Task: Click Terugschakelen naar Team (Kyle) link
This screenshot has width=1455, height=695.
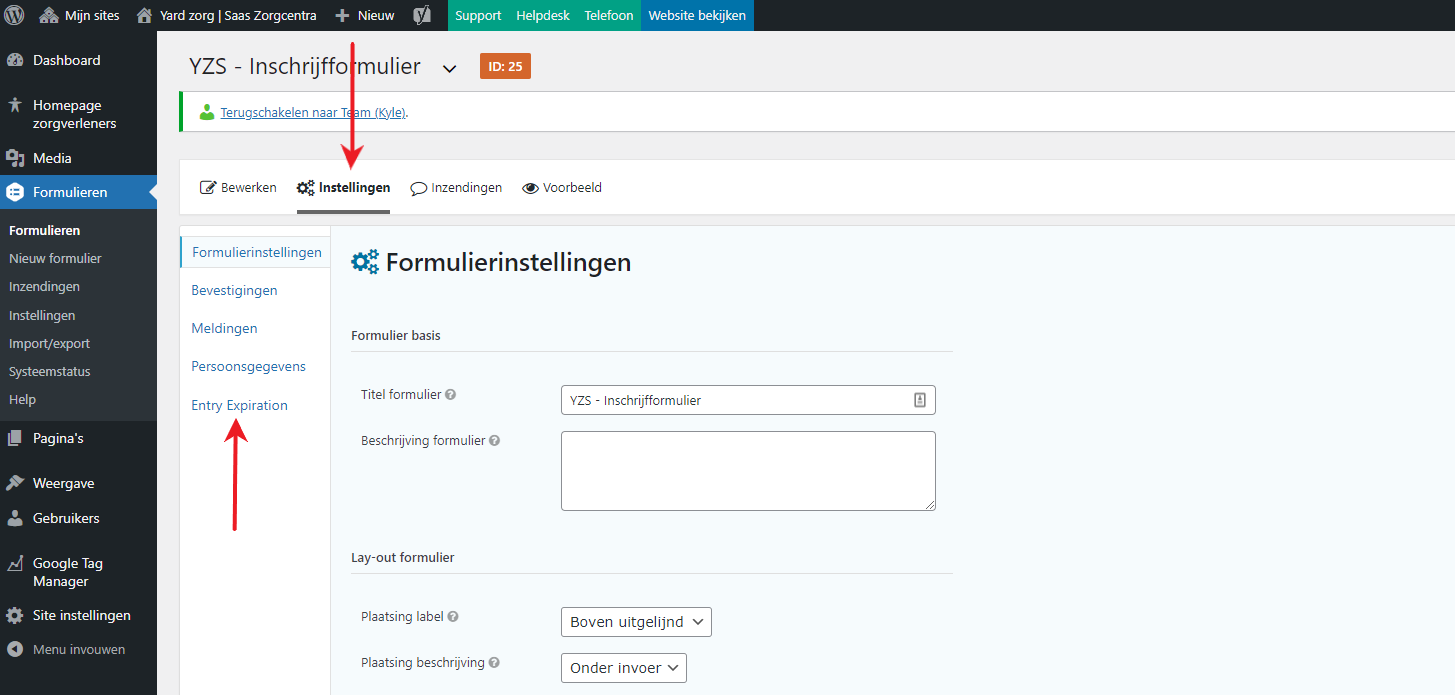Action: (x=313, y=112)
